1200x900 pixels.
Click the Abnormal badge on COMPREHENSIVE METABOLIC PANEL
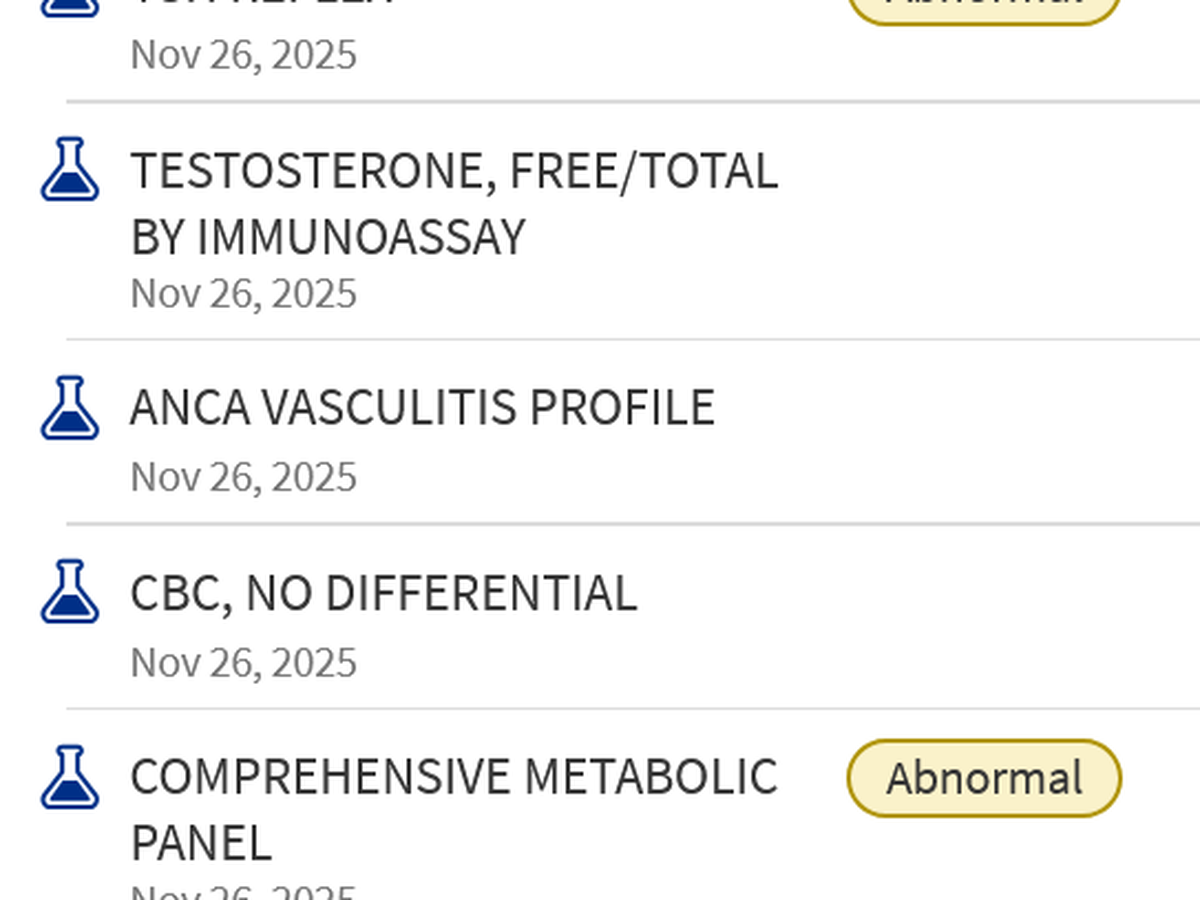(x=984, y=778)
